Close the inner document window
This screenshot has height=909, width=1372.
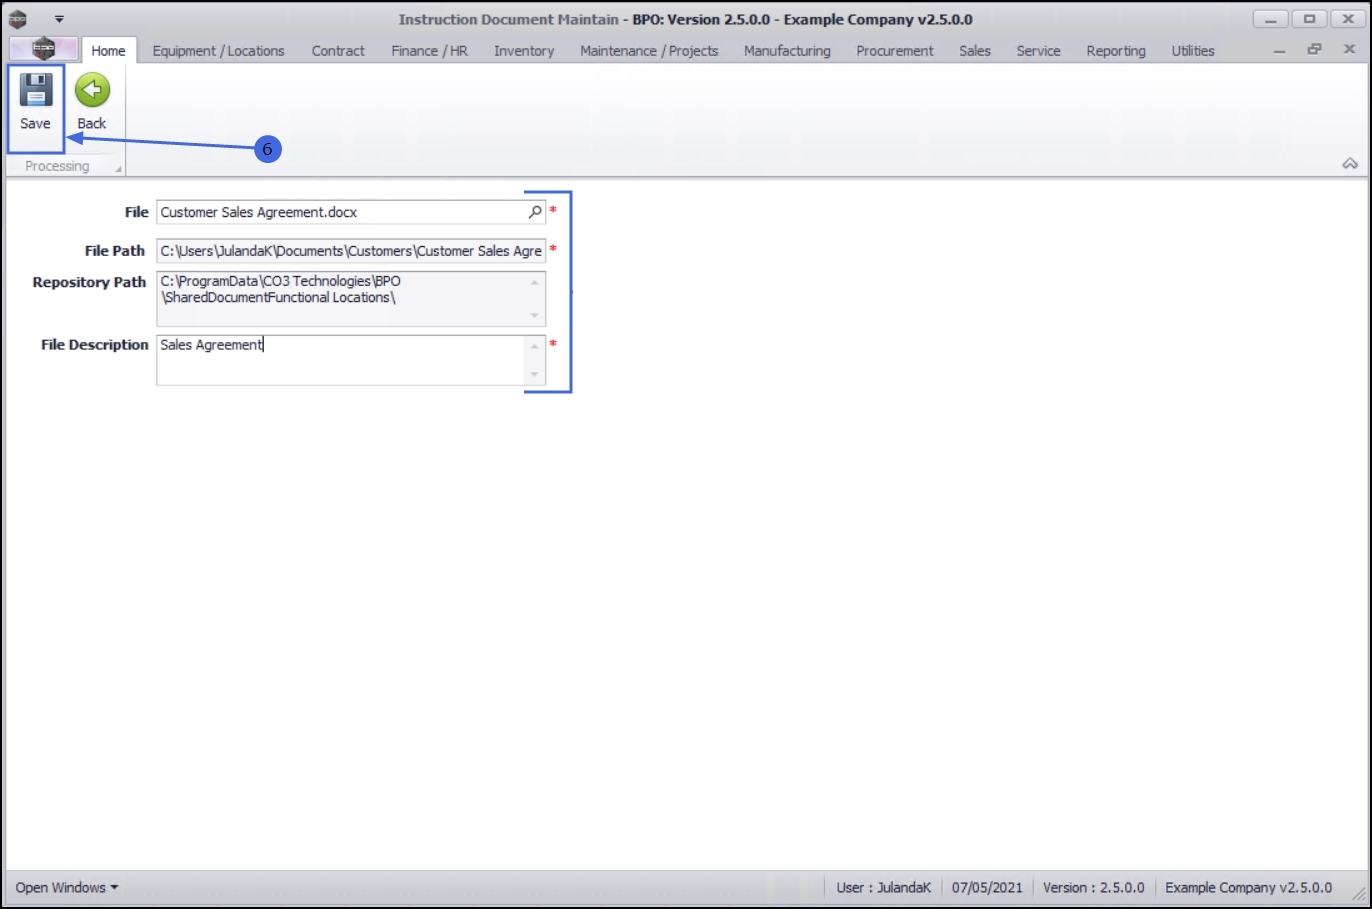click(x=1349, y=49)
